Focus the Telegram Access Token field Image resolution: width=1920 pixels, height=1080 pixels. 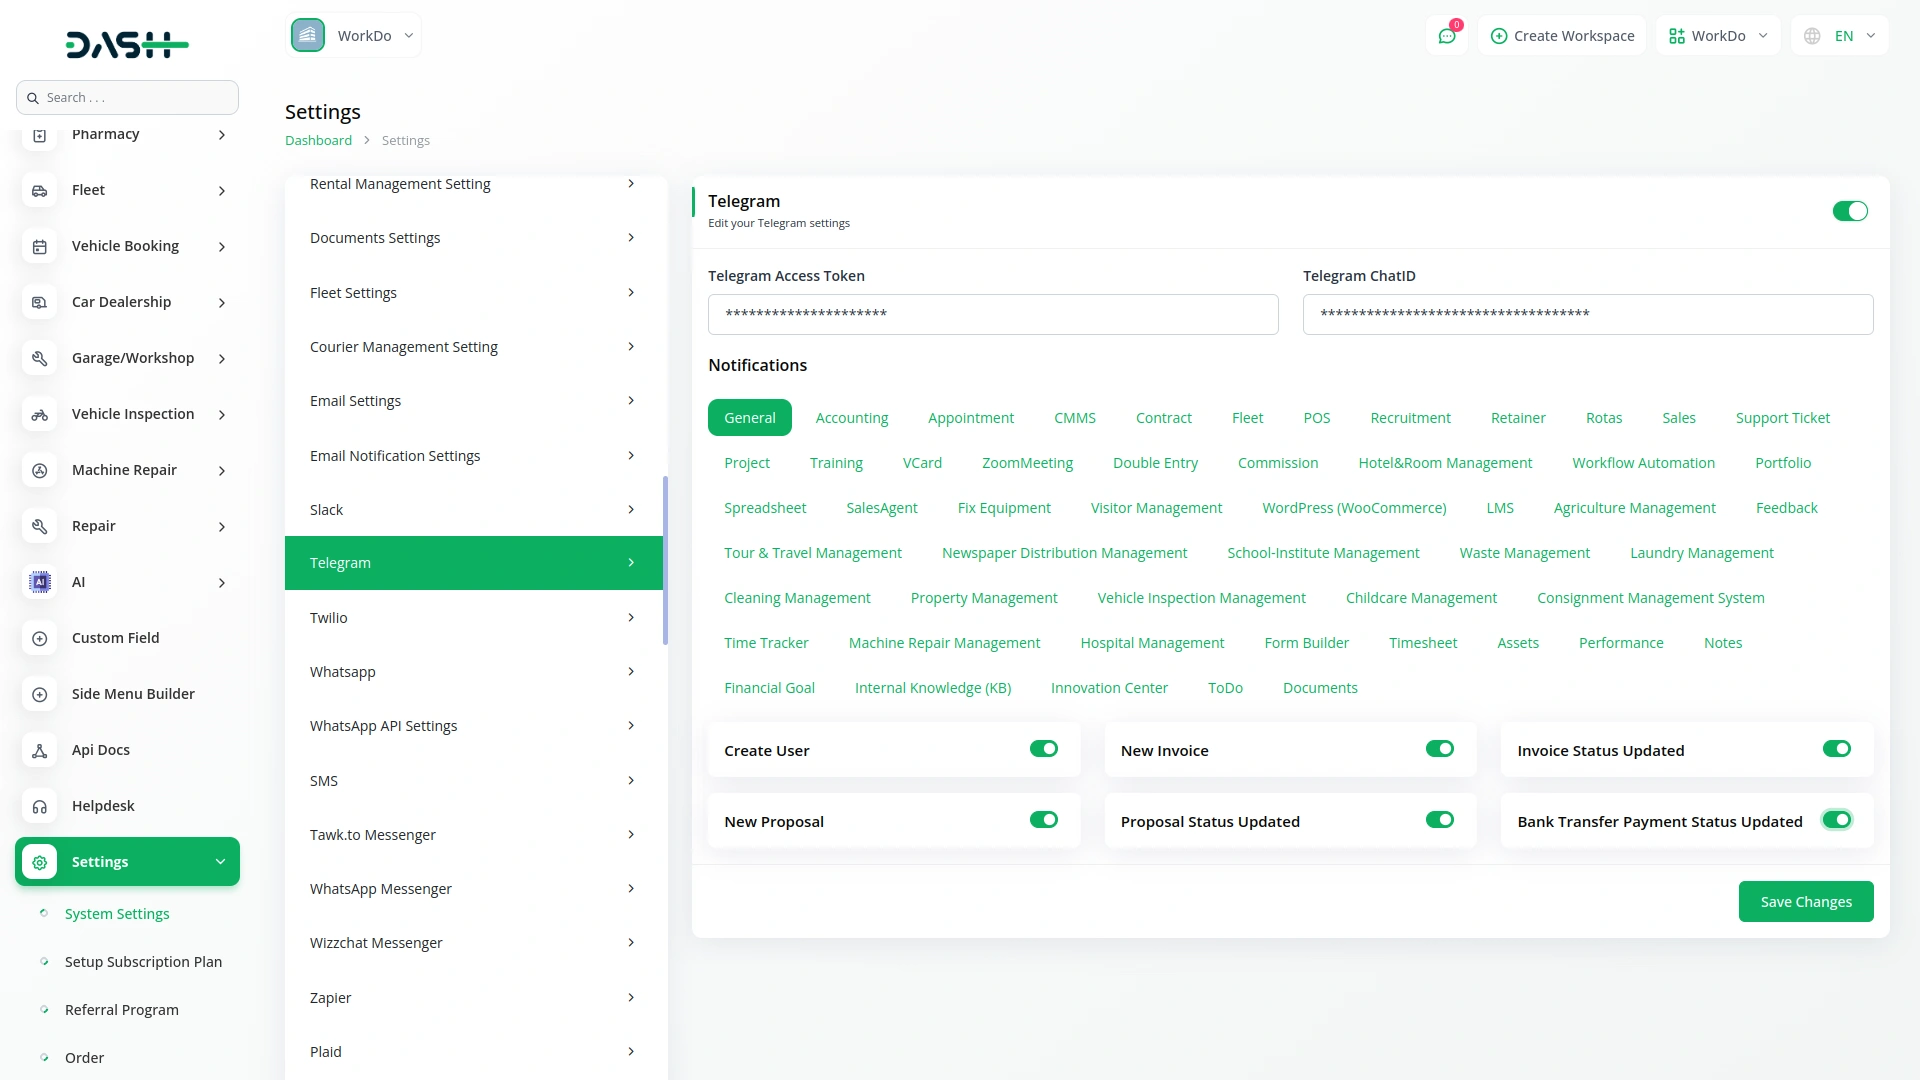[x=992, y=314]
